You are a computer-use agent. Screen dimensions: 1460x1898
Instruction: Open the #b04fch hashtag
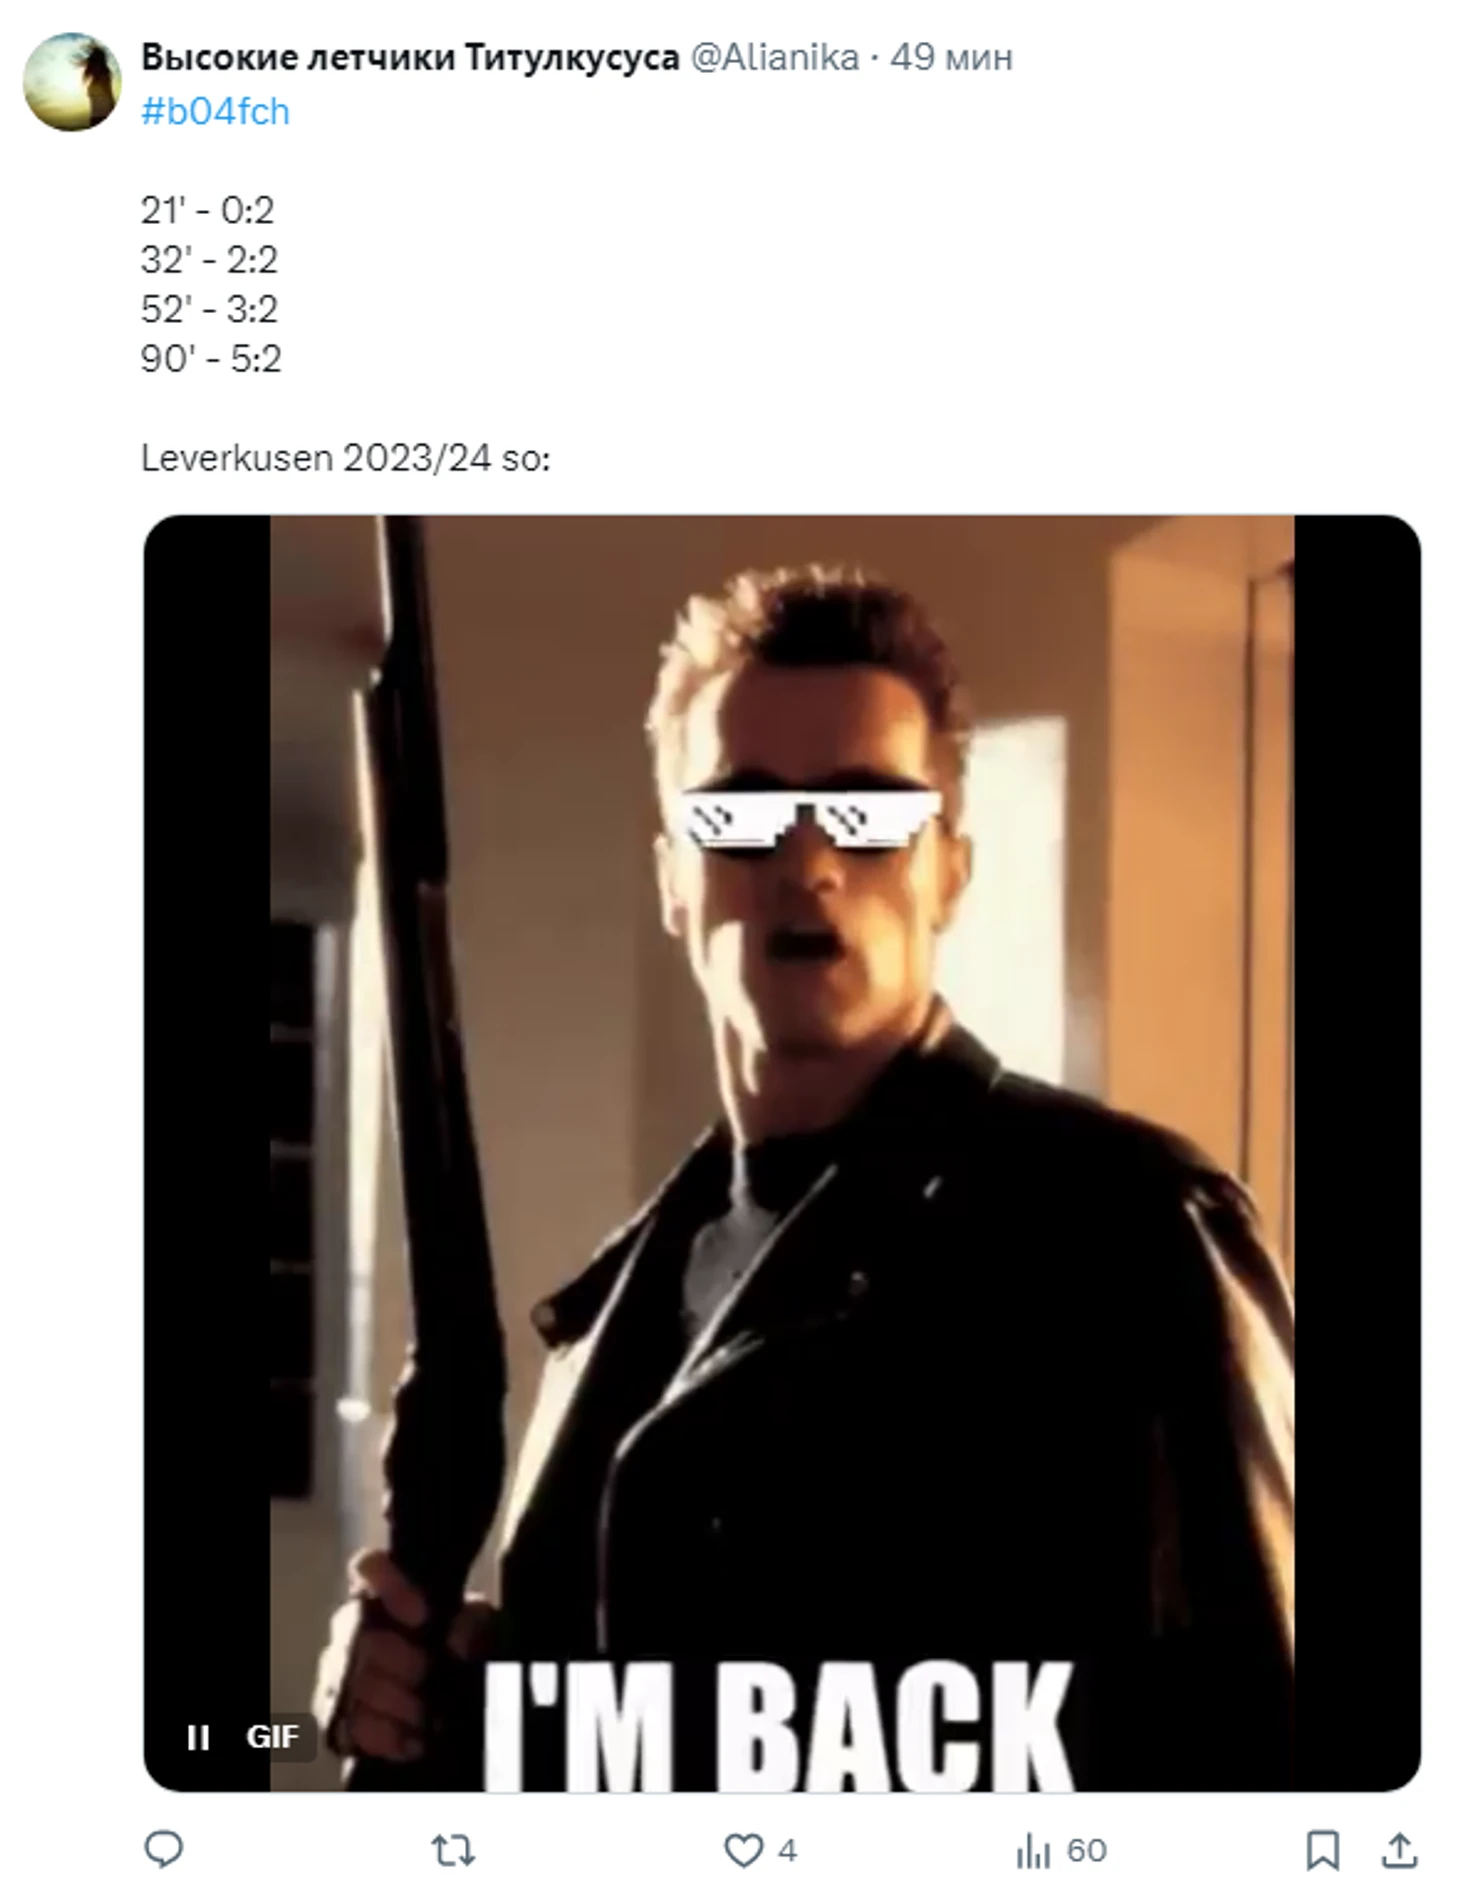pos(215,111)
